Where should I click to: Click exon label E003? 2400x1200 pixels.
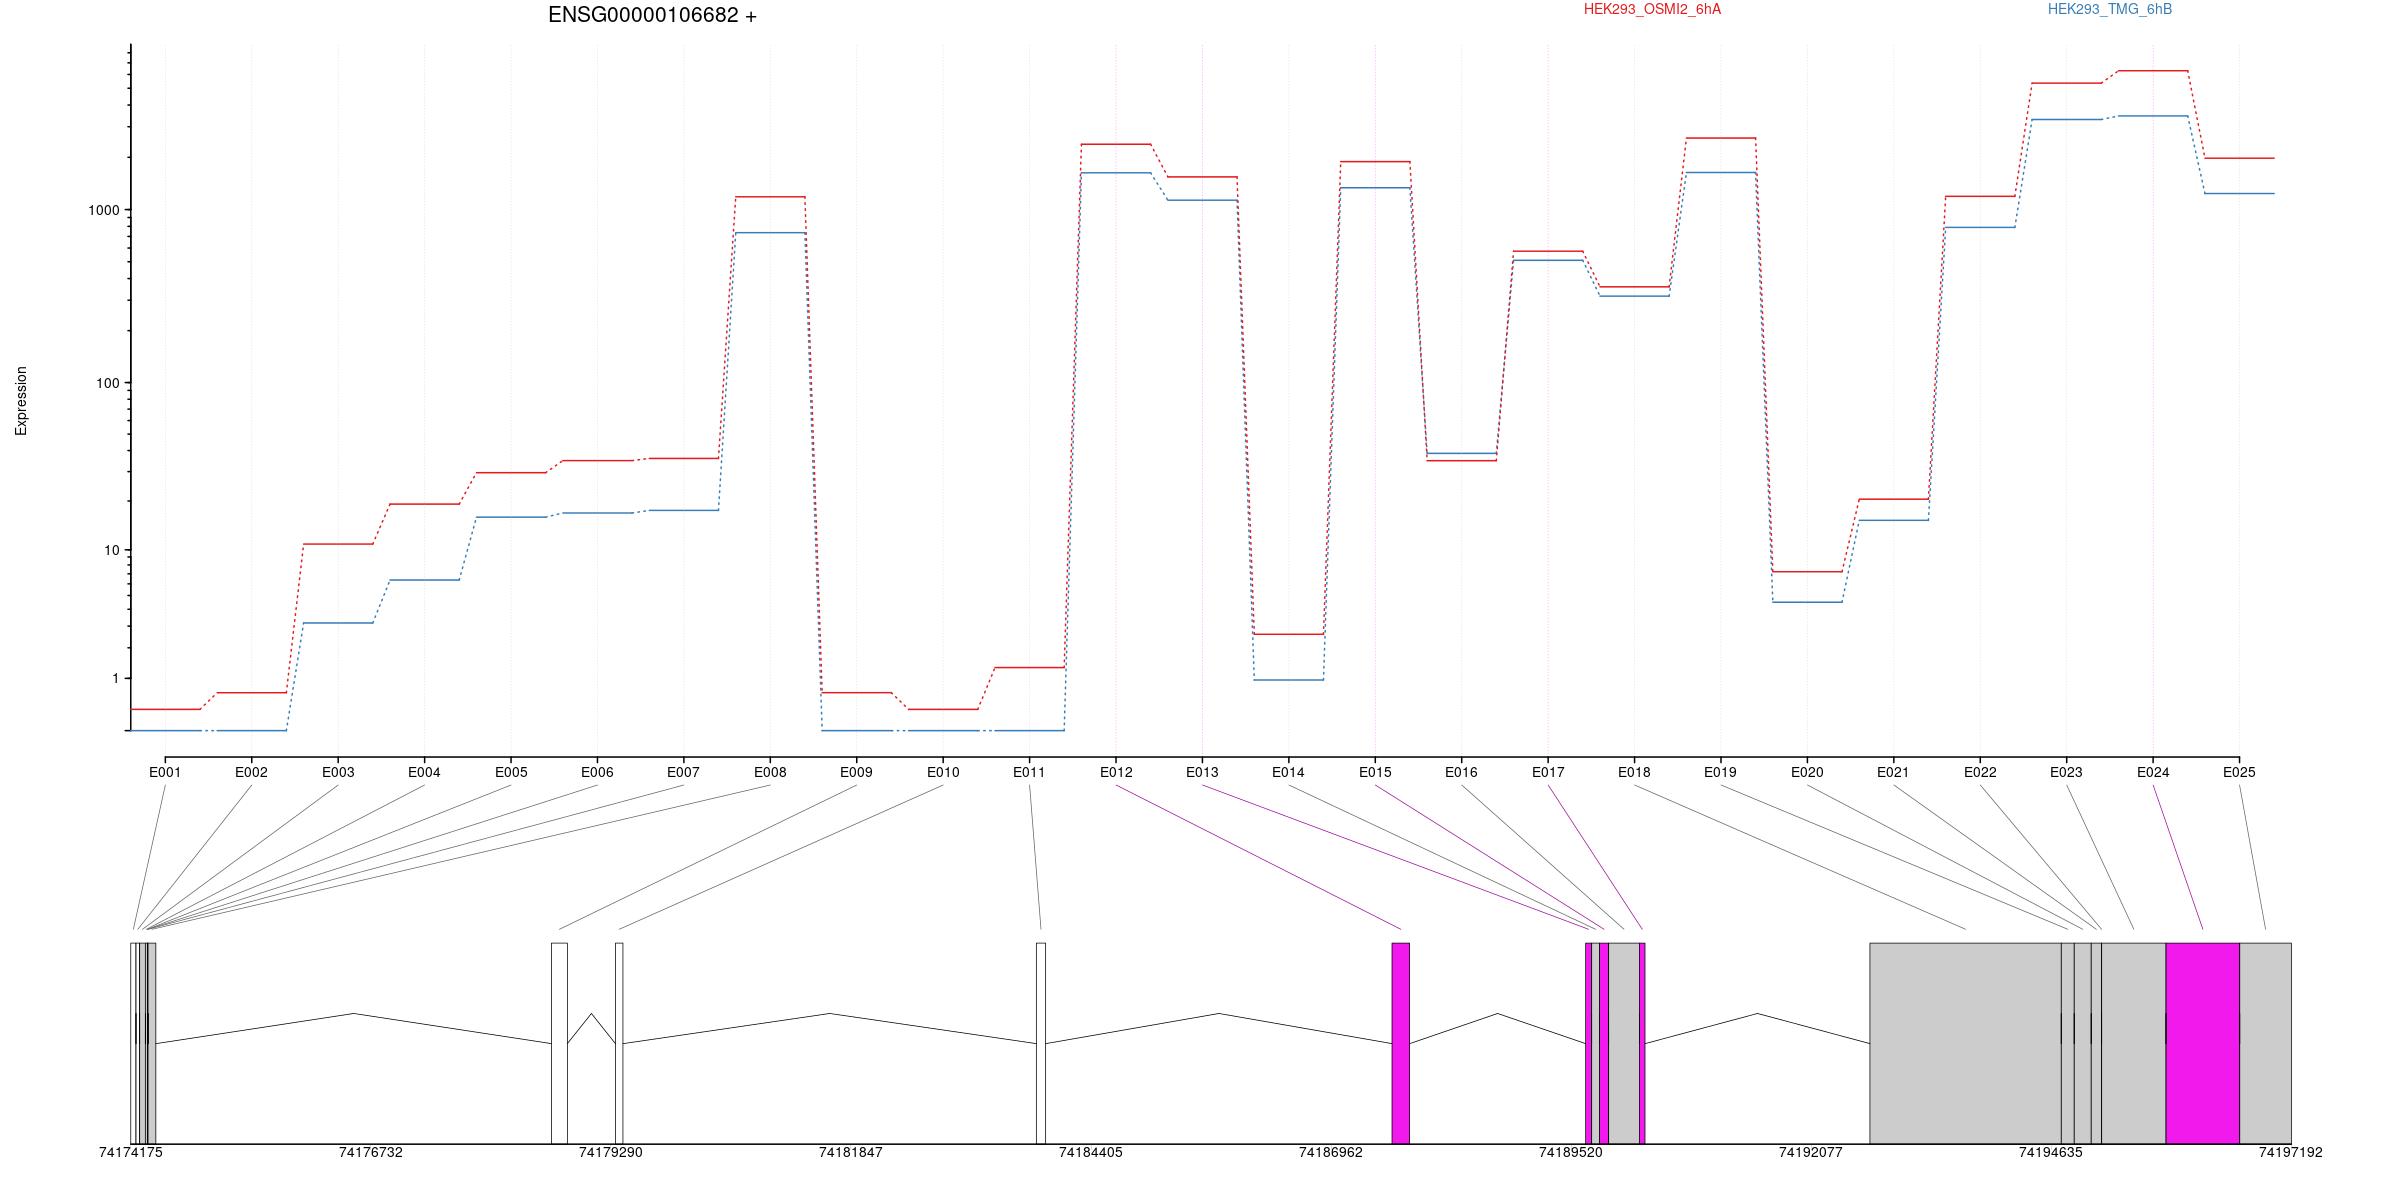coord(338,772)
